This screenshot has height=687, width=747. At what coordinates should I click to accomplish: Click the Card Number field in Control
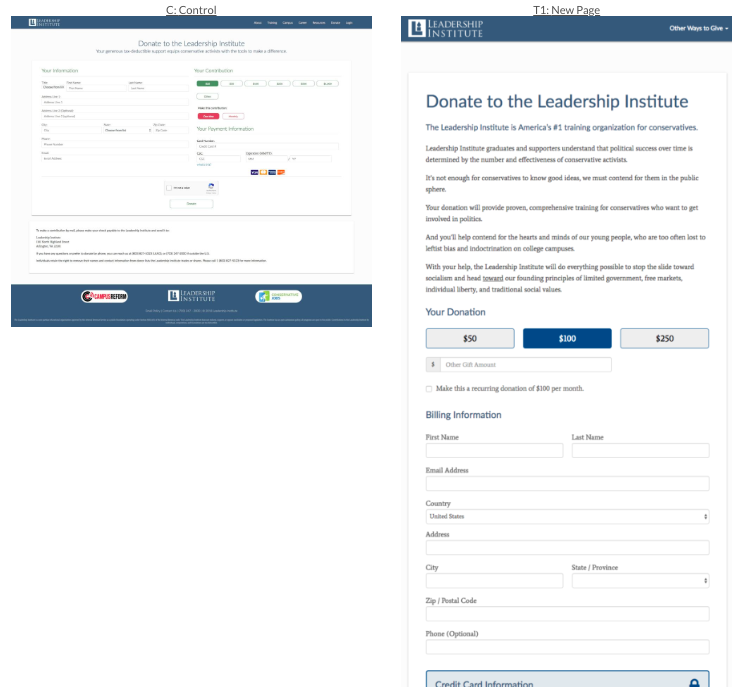(x=268, y=146)
